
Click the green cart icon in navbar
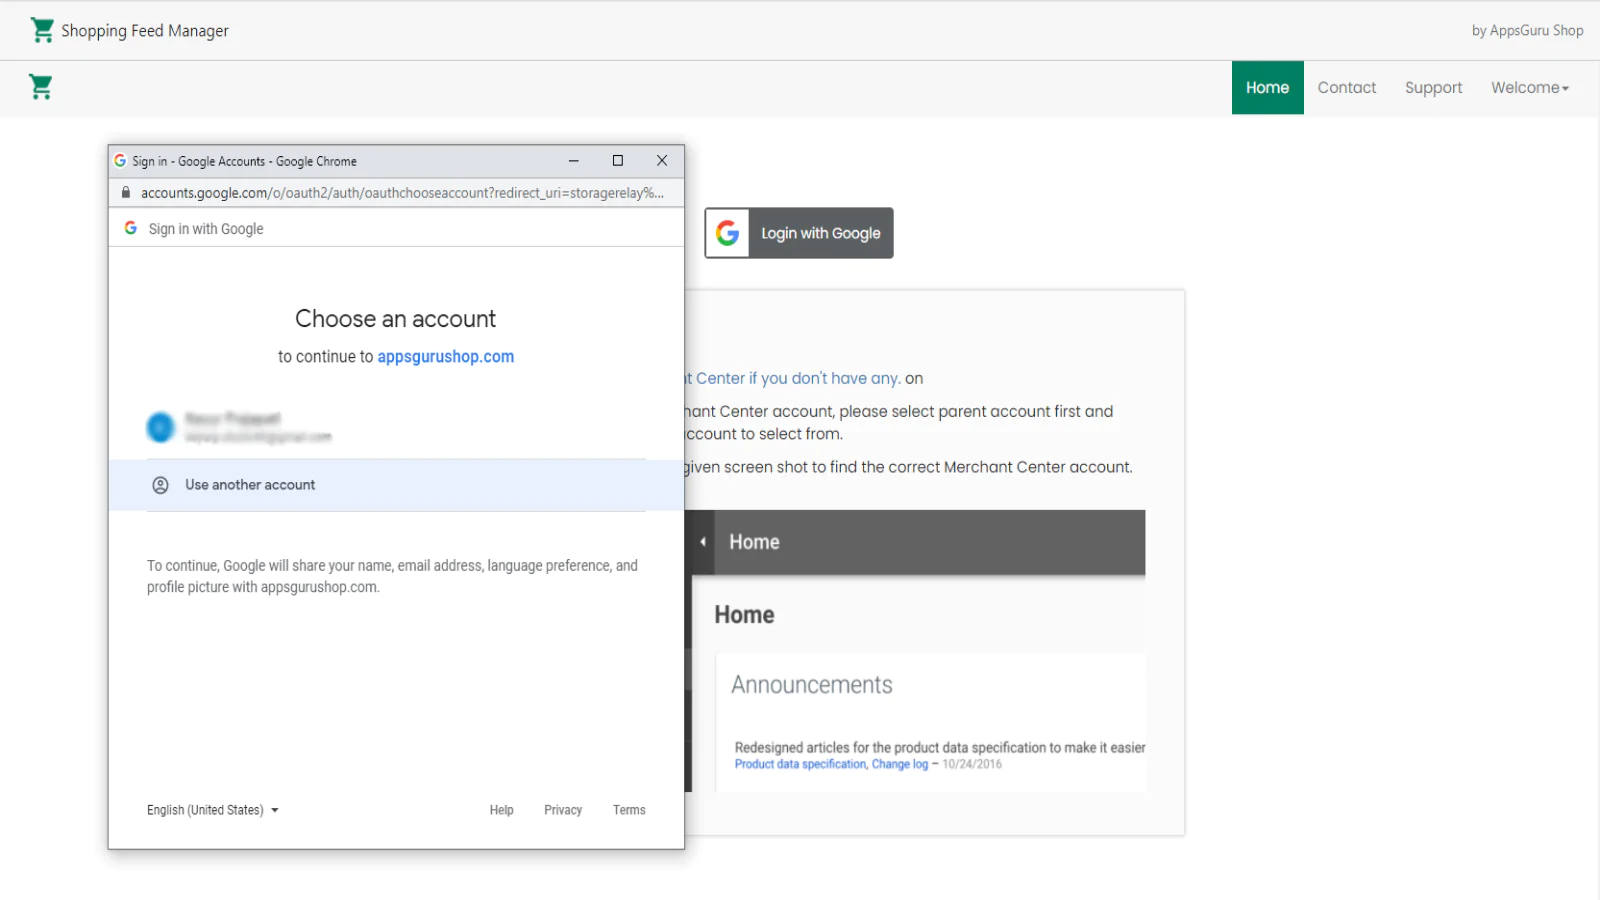tap(41, 87)
